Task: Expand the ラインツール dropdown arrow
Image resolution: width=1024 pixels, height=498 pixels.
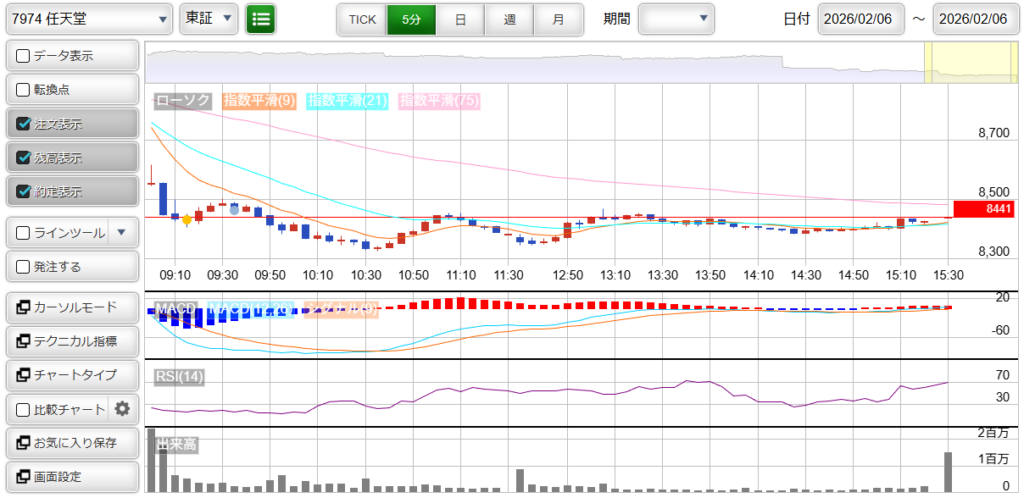Action: 122,233
